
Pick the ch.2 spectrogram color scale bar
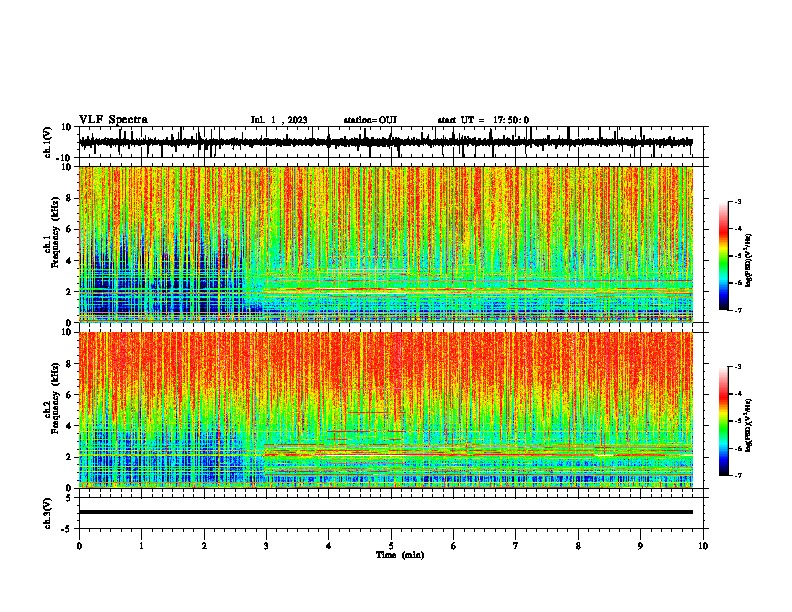point(724,421)
